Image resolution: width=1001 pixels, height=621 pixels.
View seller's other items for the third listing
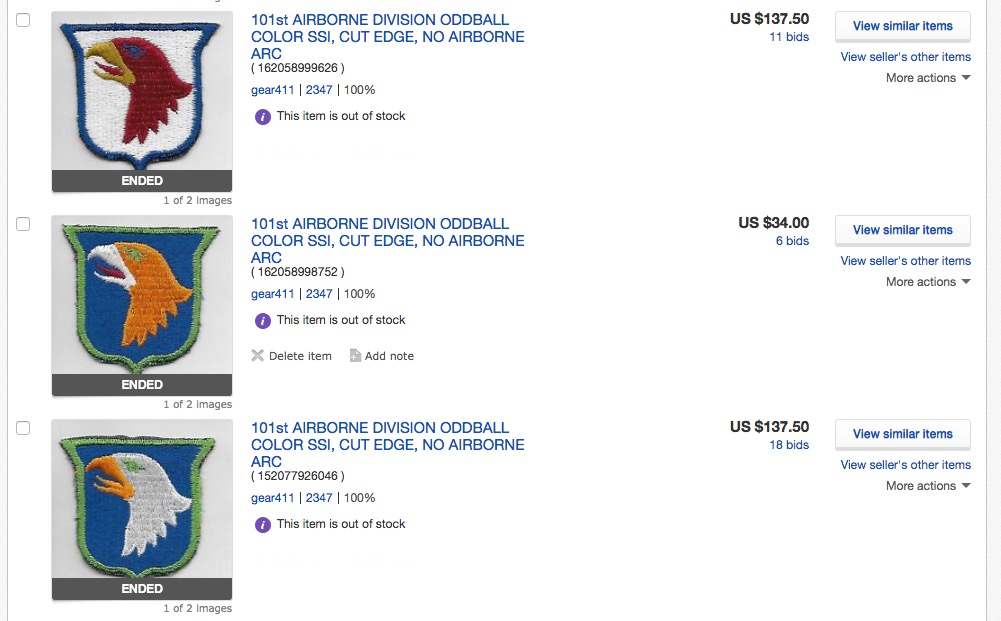(x=905, y=465)
